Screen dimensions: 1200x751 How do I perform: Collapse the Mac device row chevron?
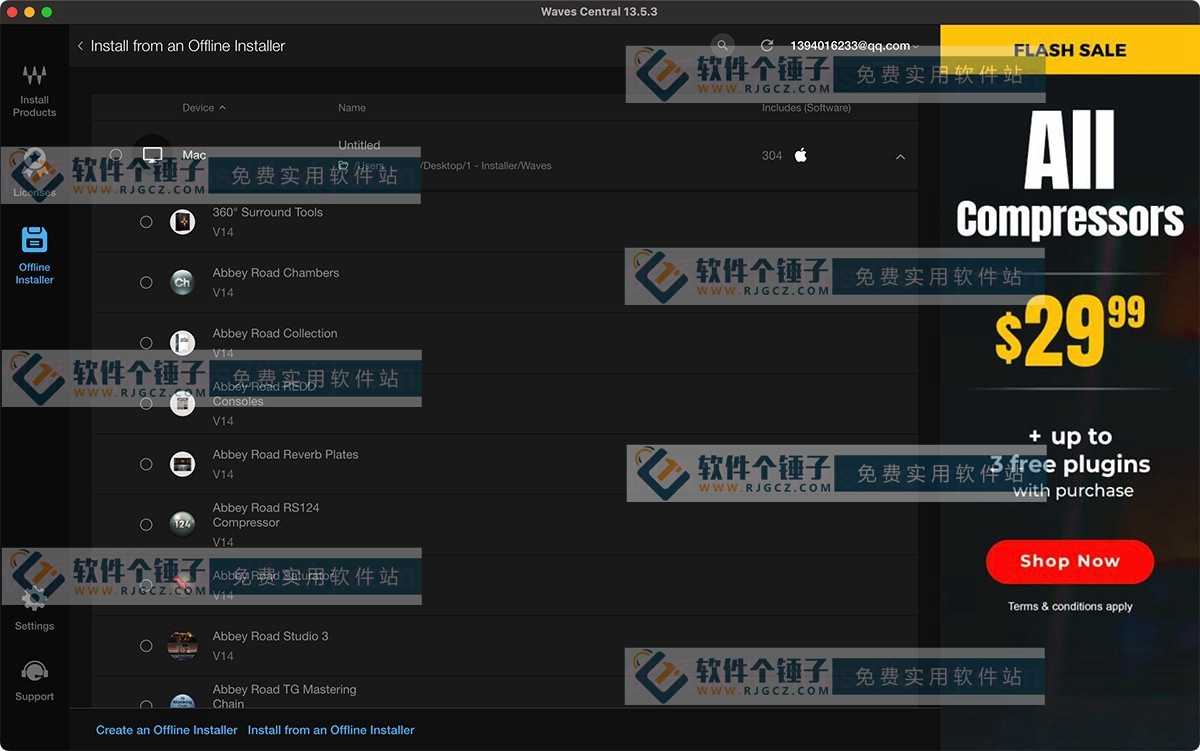(900, 157)
